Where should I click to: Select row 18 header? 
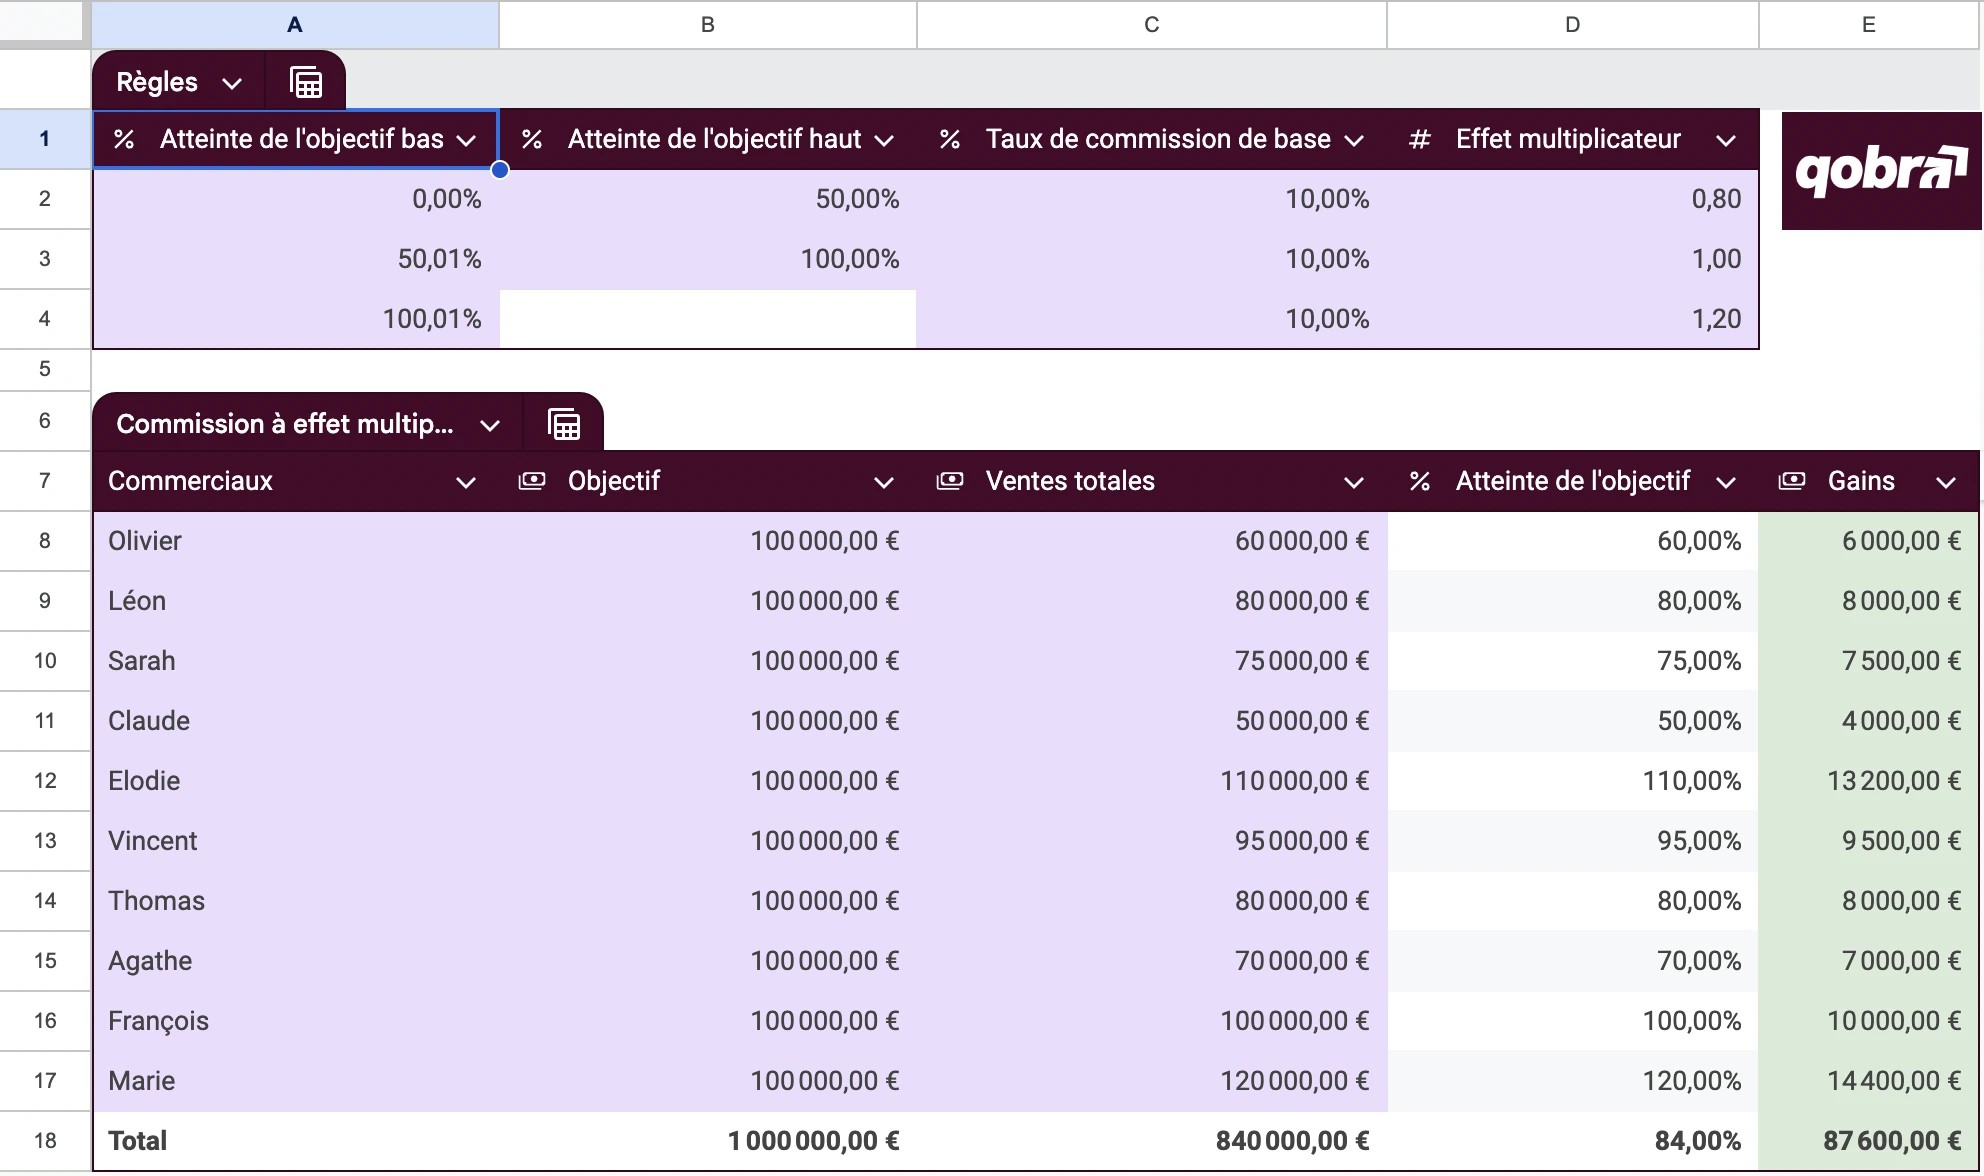click(45, 1141)
